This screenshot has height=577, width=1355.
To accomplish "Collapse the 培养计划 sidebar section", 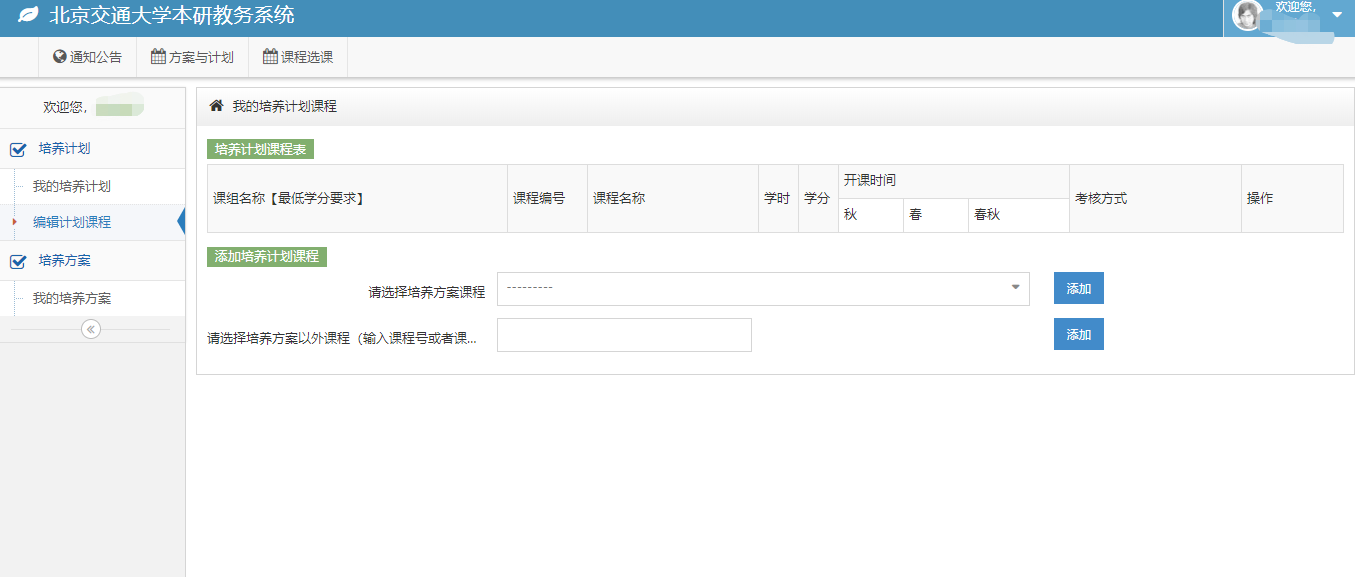I will click(64, 149).
